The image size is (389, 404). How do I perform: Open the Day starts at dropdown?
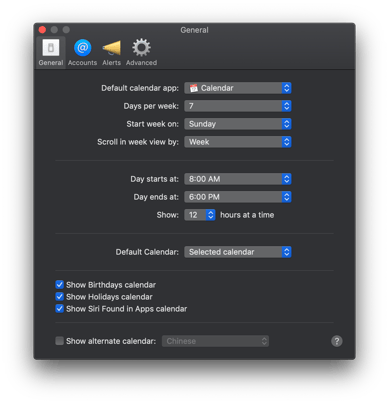(x=238, y=179)
